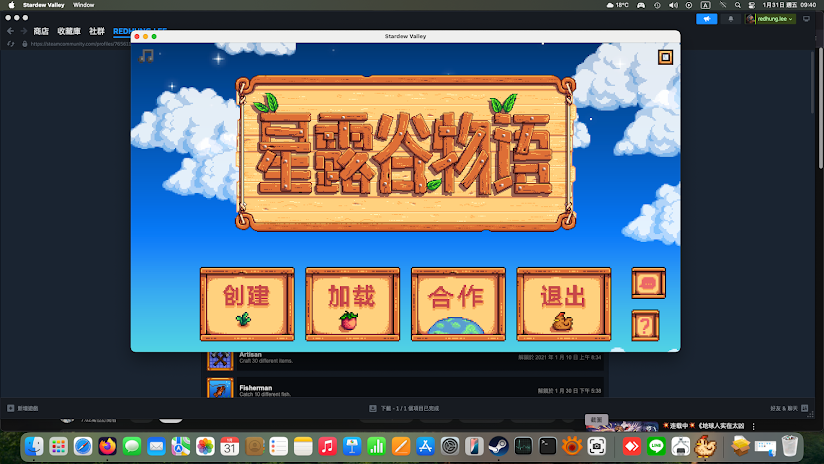Open the 收藏庫 tab in Steam

(x=69, y=32)
